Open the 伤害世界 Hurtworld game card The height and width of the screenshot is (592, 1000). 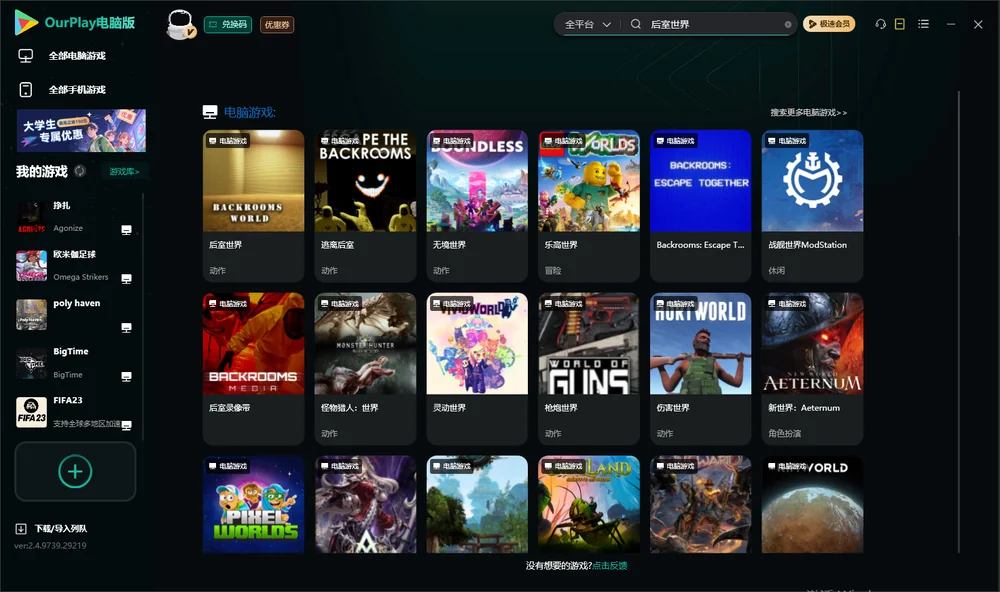coord(701,368)
